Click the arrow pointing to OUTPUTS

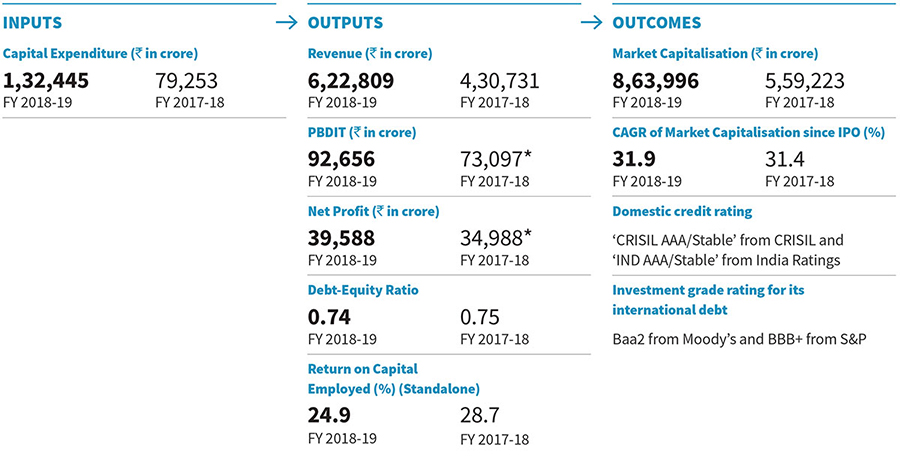click(286, 22)
